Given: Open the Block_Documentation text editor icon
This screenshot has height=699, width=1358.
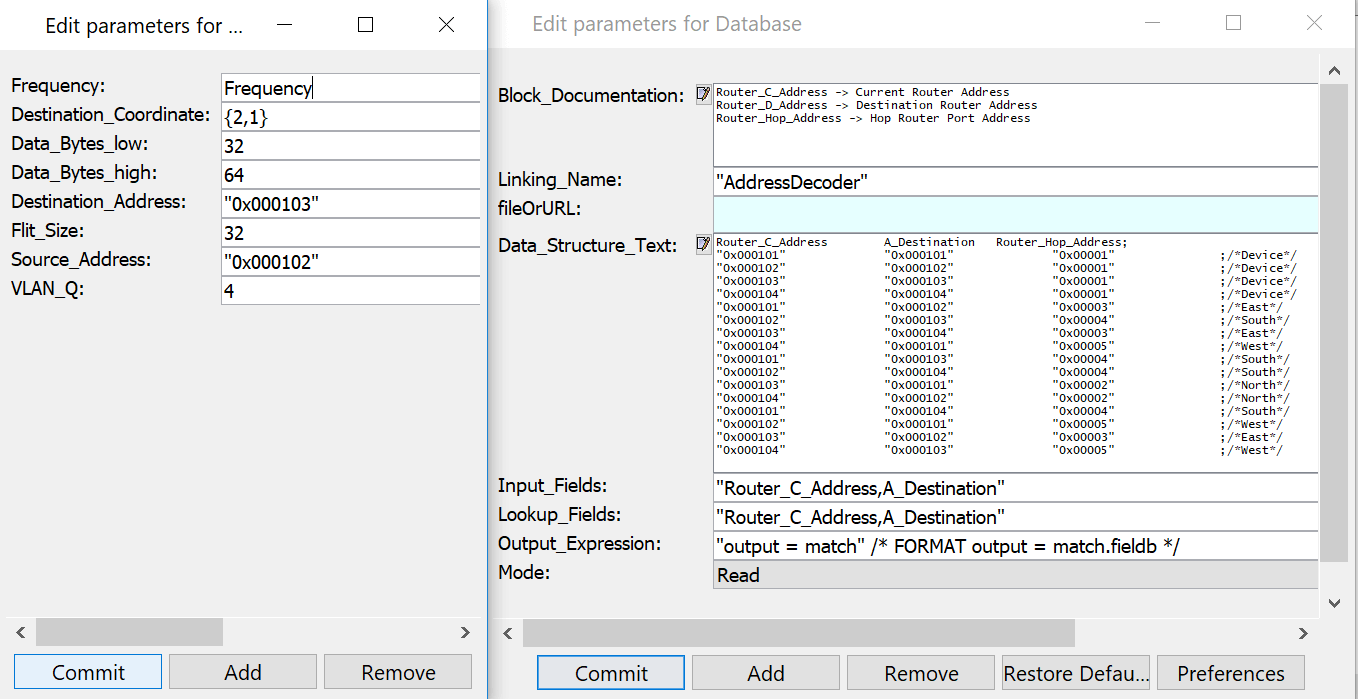Looking at the screenshot, I should 703,94.
